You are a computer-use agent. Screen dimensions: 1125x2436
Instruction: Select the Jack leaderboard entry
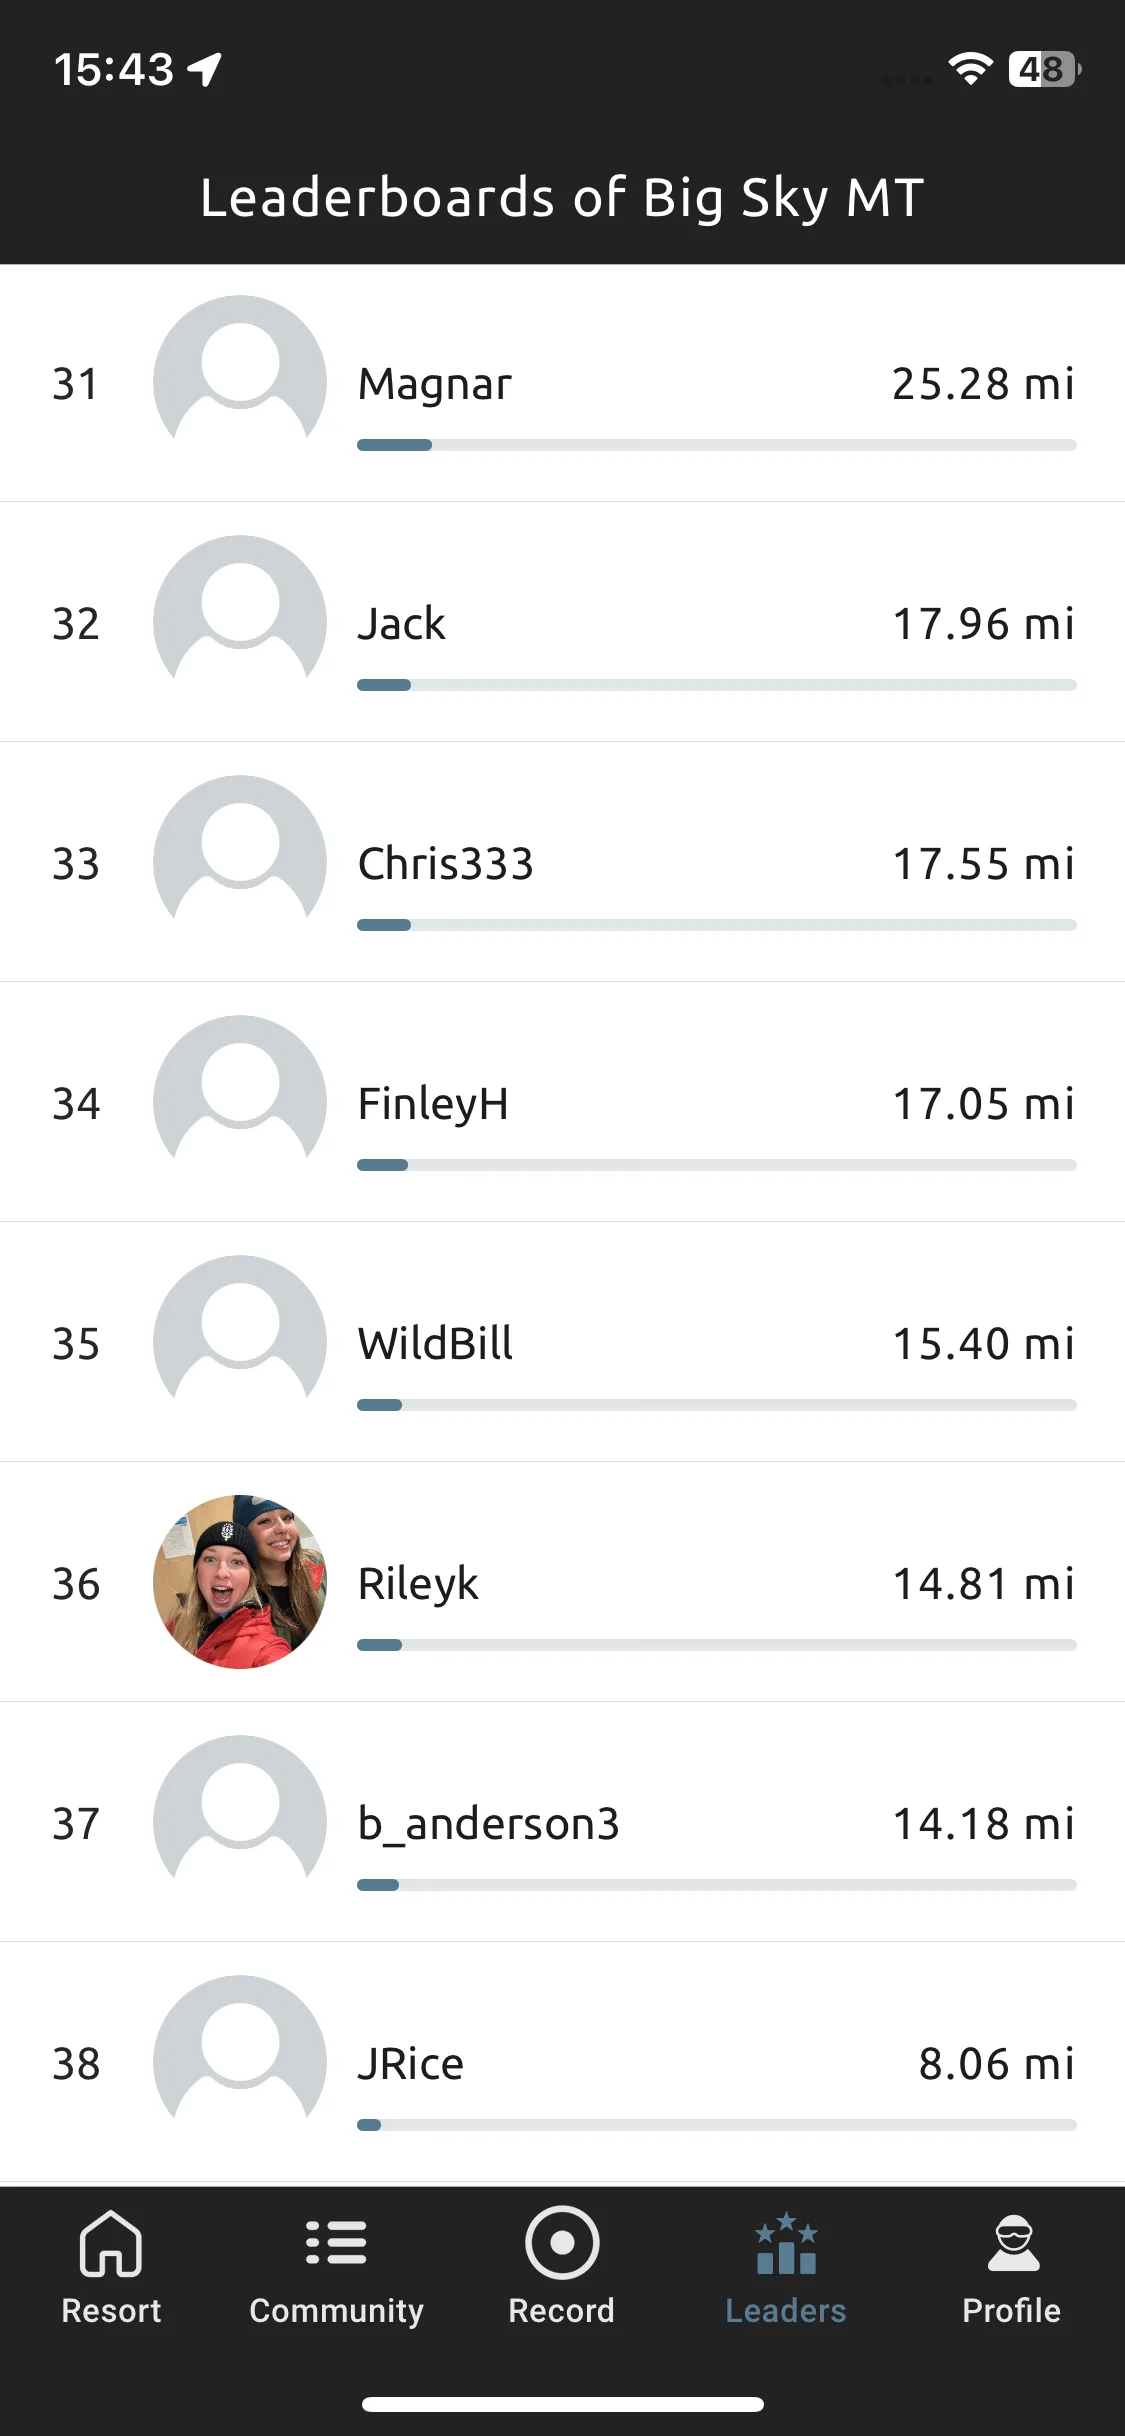click(562, 622)
